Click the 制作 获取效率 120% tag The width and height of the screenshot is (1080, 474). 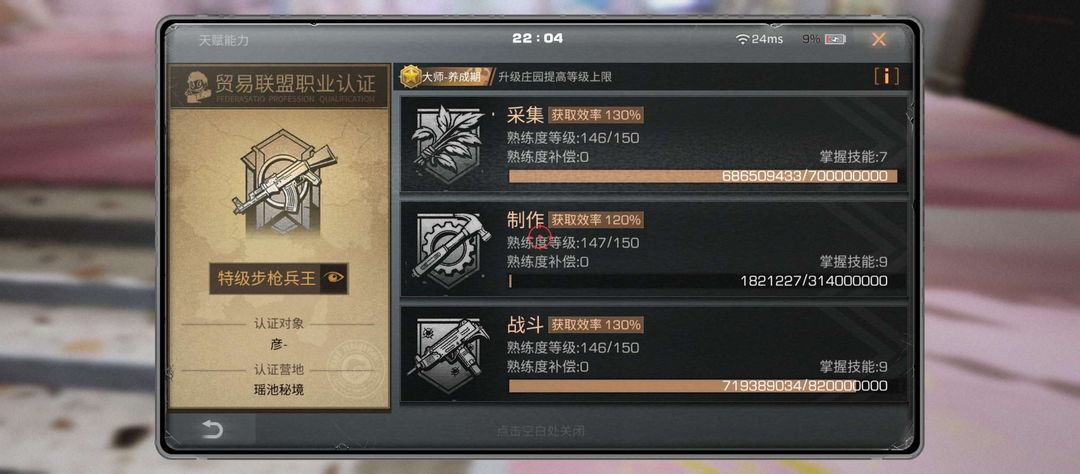pyautogui.click(x=596, y=220)
